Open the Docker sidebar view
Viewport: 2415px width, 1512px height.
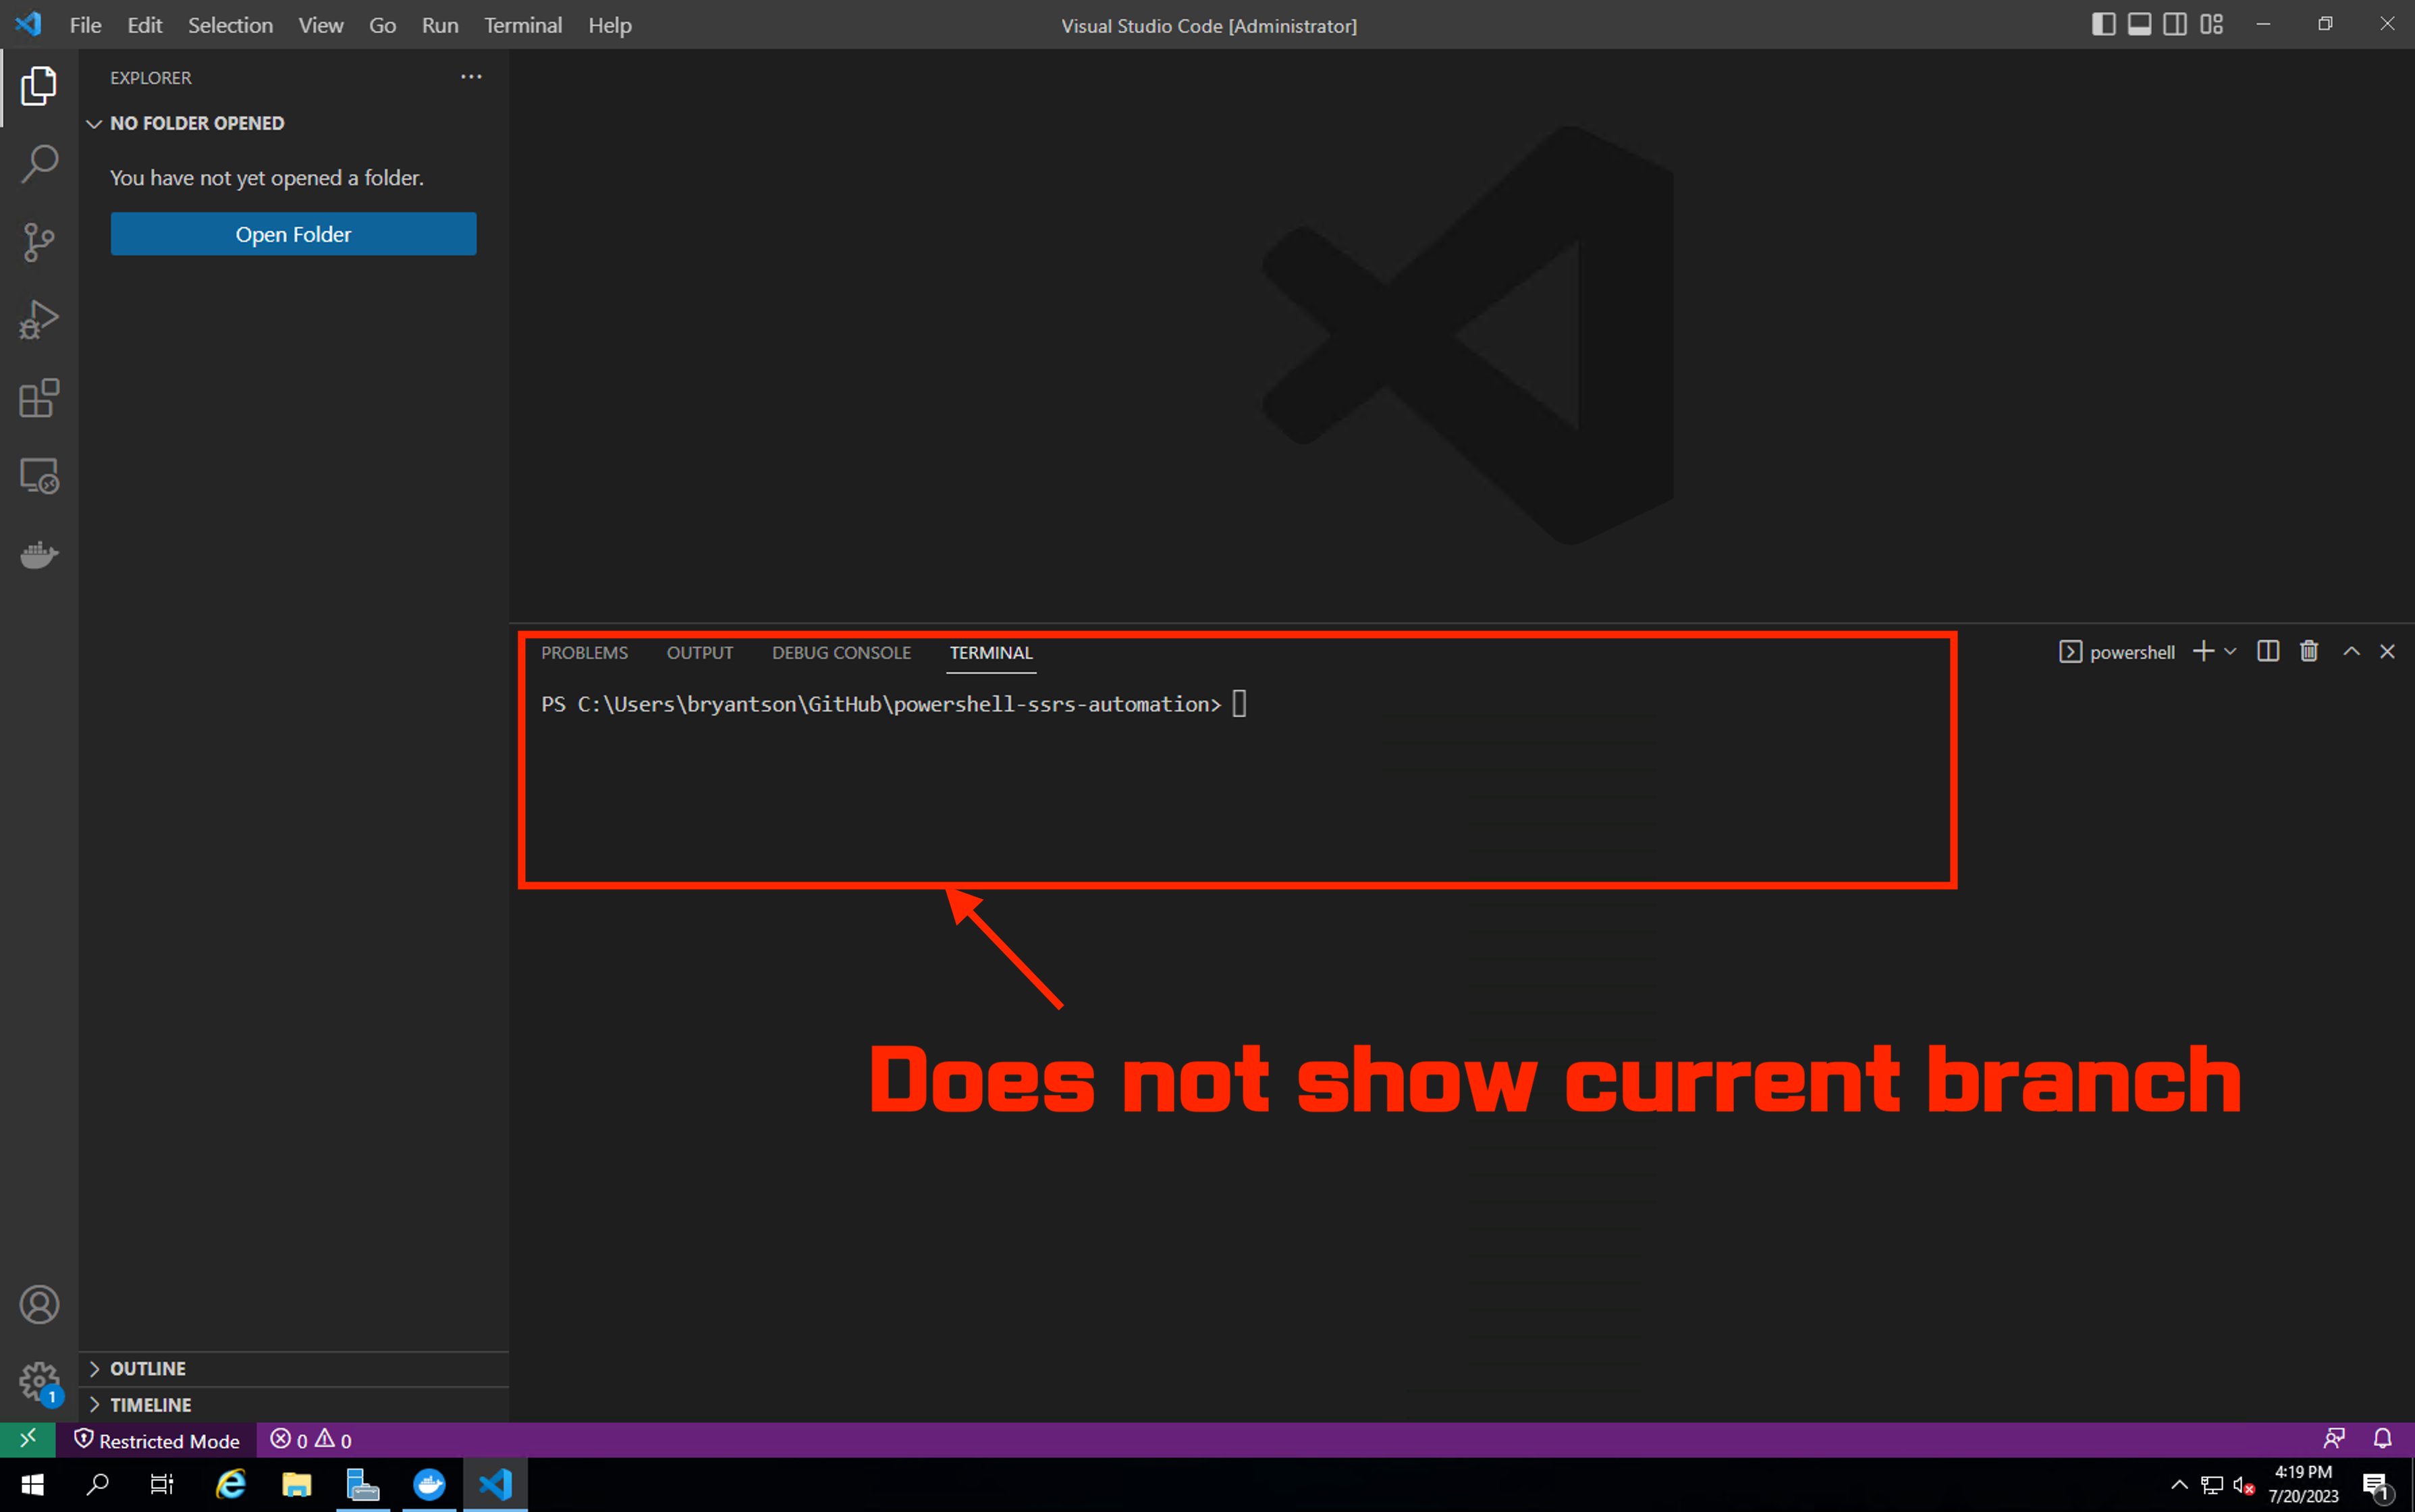(39, 554)
